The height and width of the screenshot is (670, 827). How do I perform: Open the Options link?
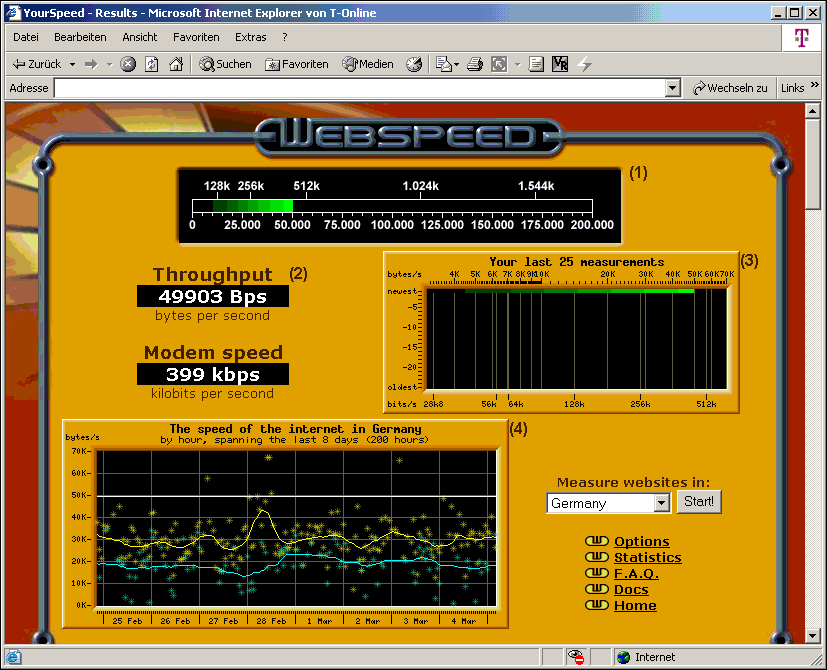coord(641,541)
